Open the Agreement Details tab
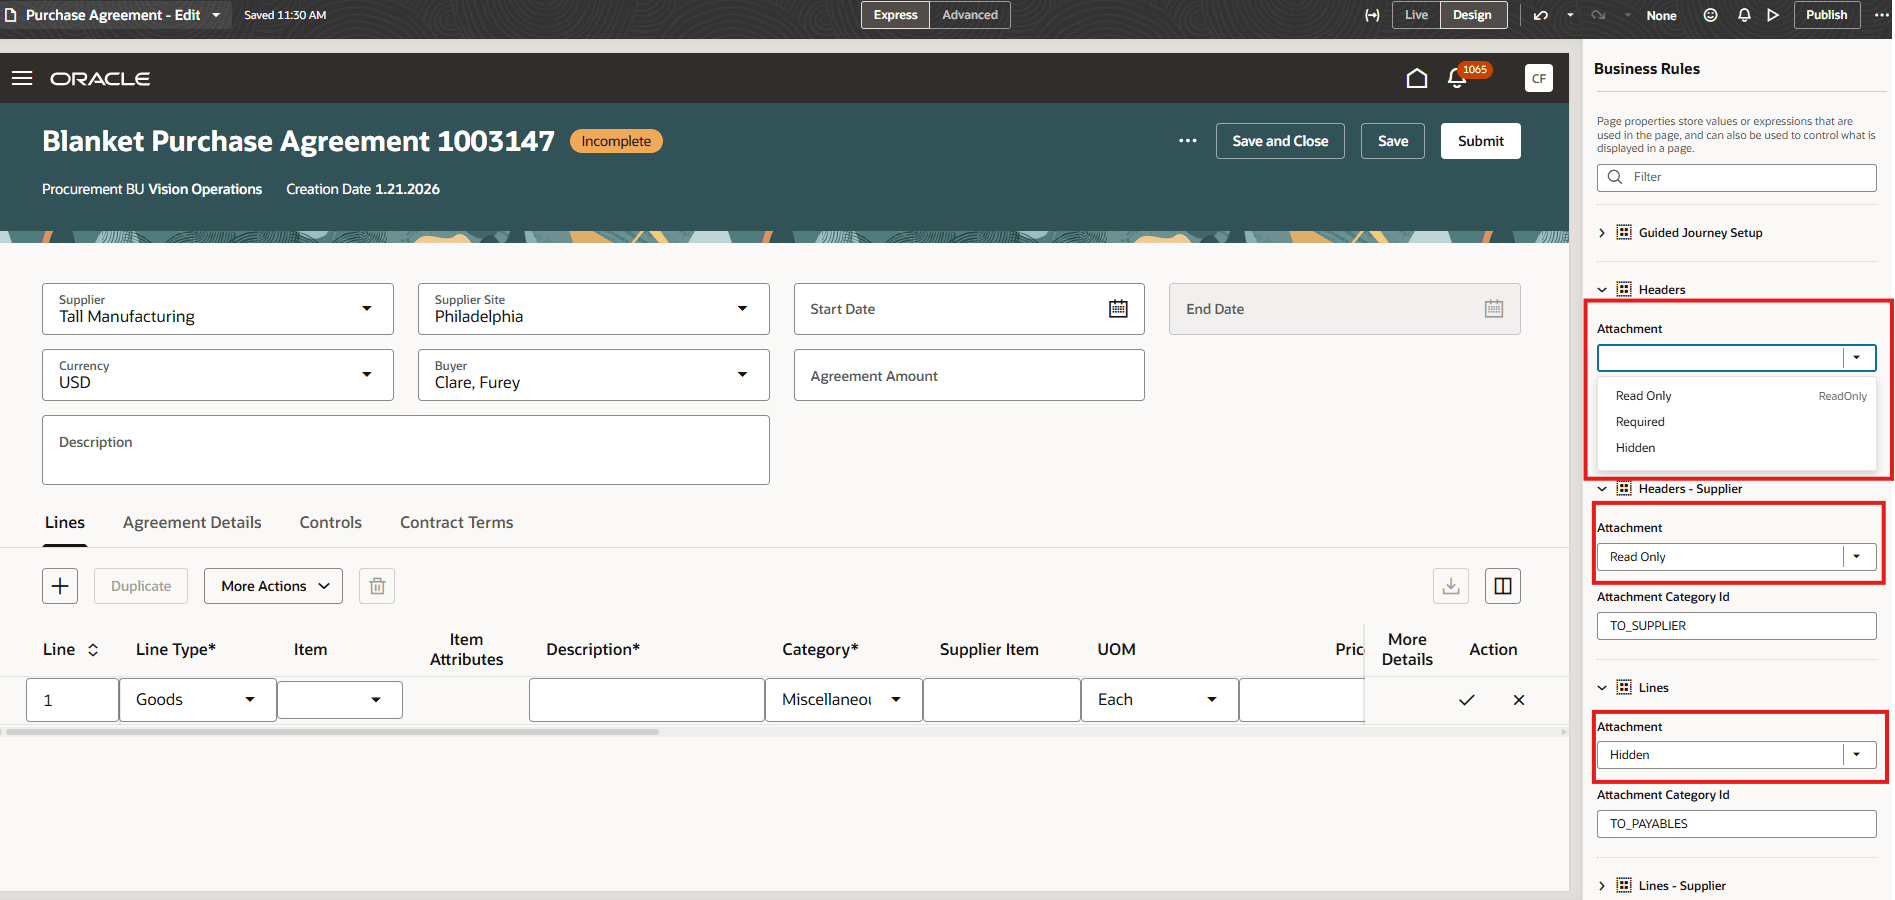1895x900 pixels. 192,522
